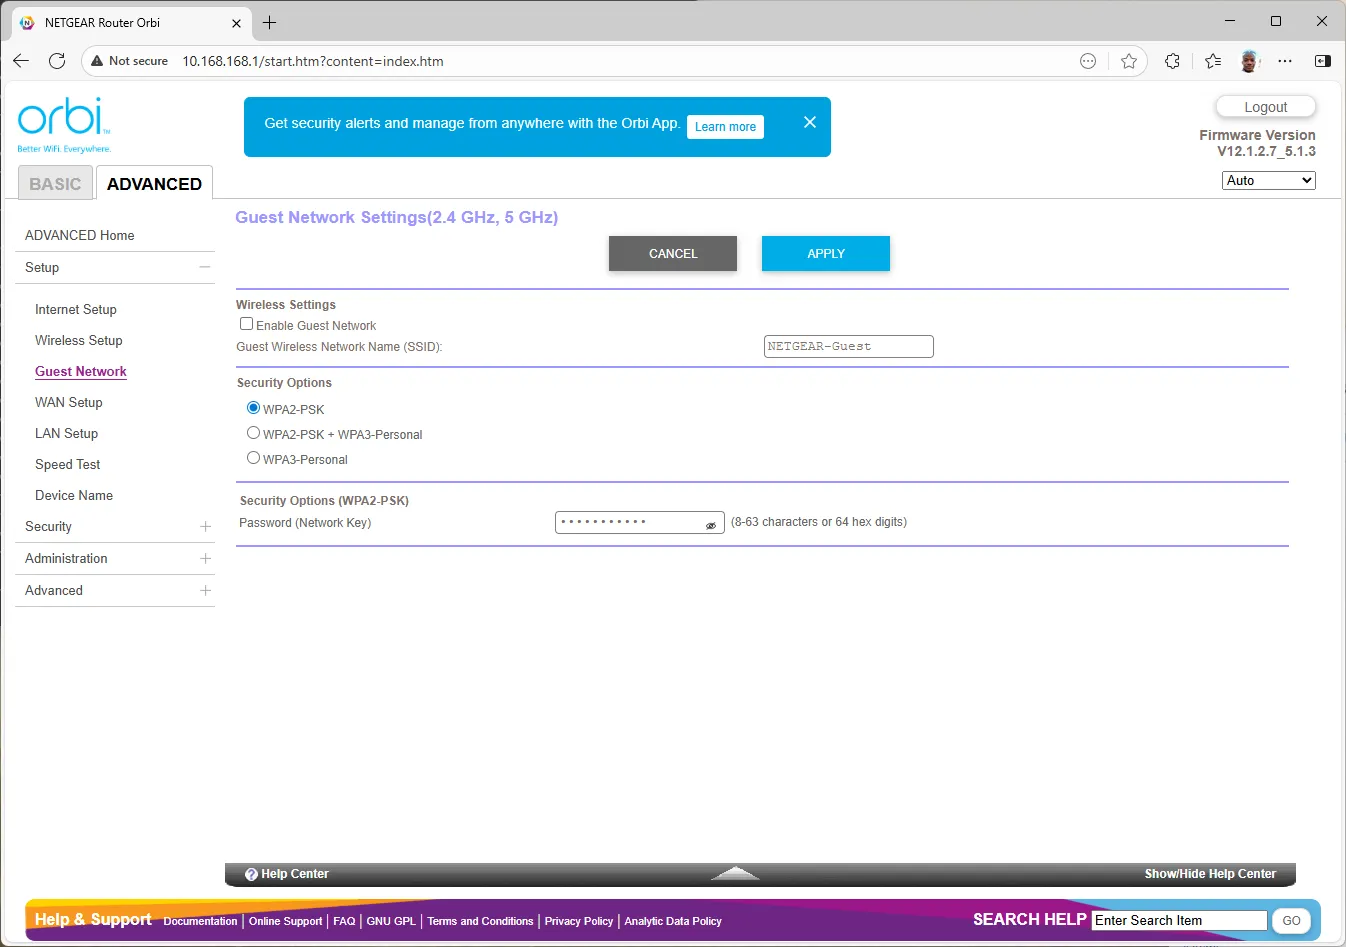The height and width of the screenshot is (947, 1346).
Task: Switch to the BASIC tab
Action: click(x=55, y=184)
